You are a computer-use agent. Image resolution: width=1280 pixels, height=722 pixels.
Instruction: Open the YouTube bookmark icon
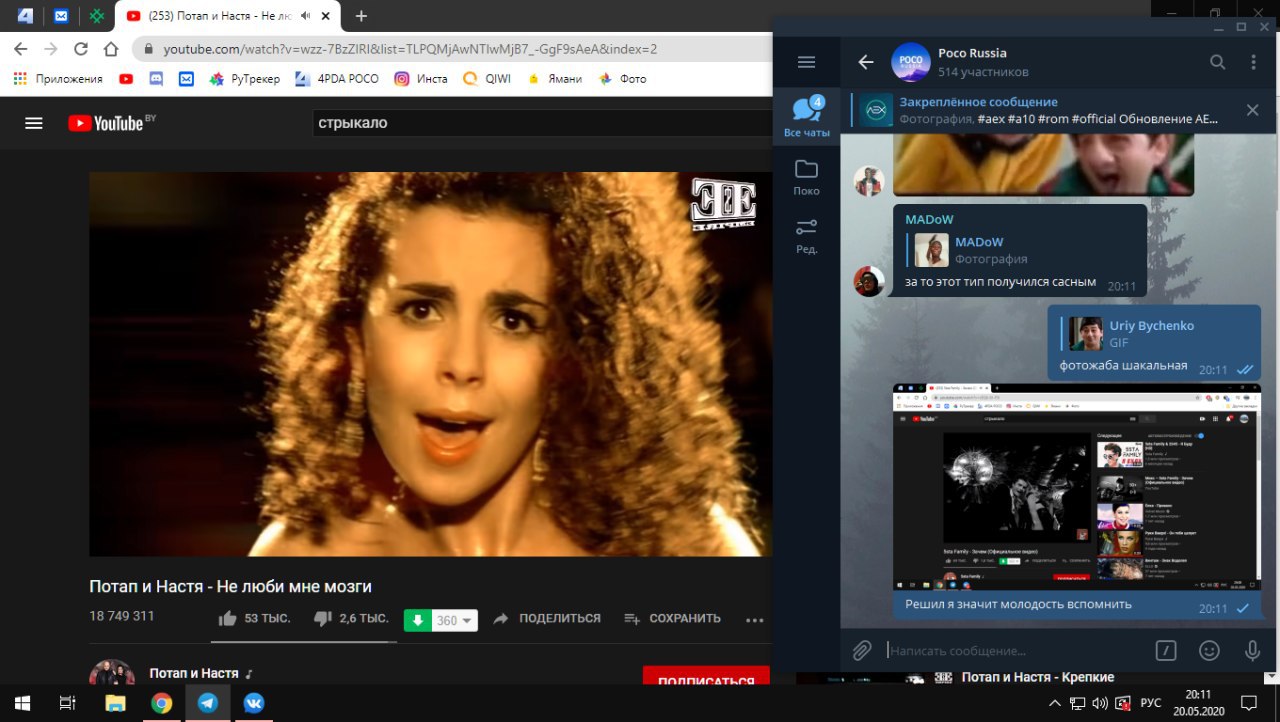pos(126,79)
